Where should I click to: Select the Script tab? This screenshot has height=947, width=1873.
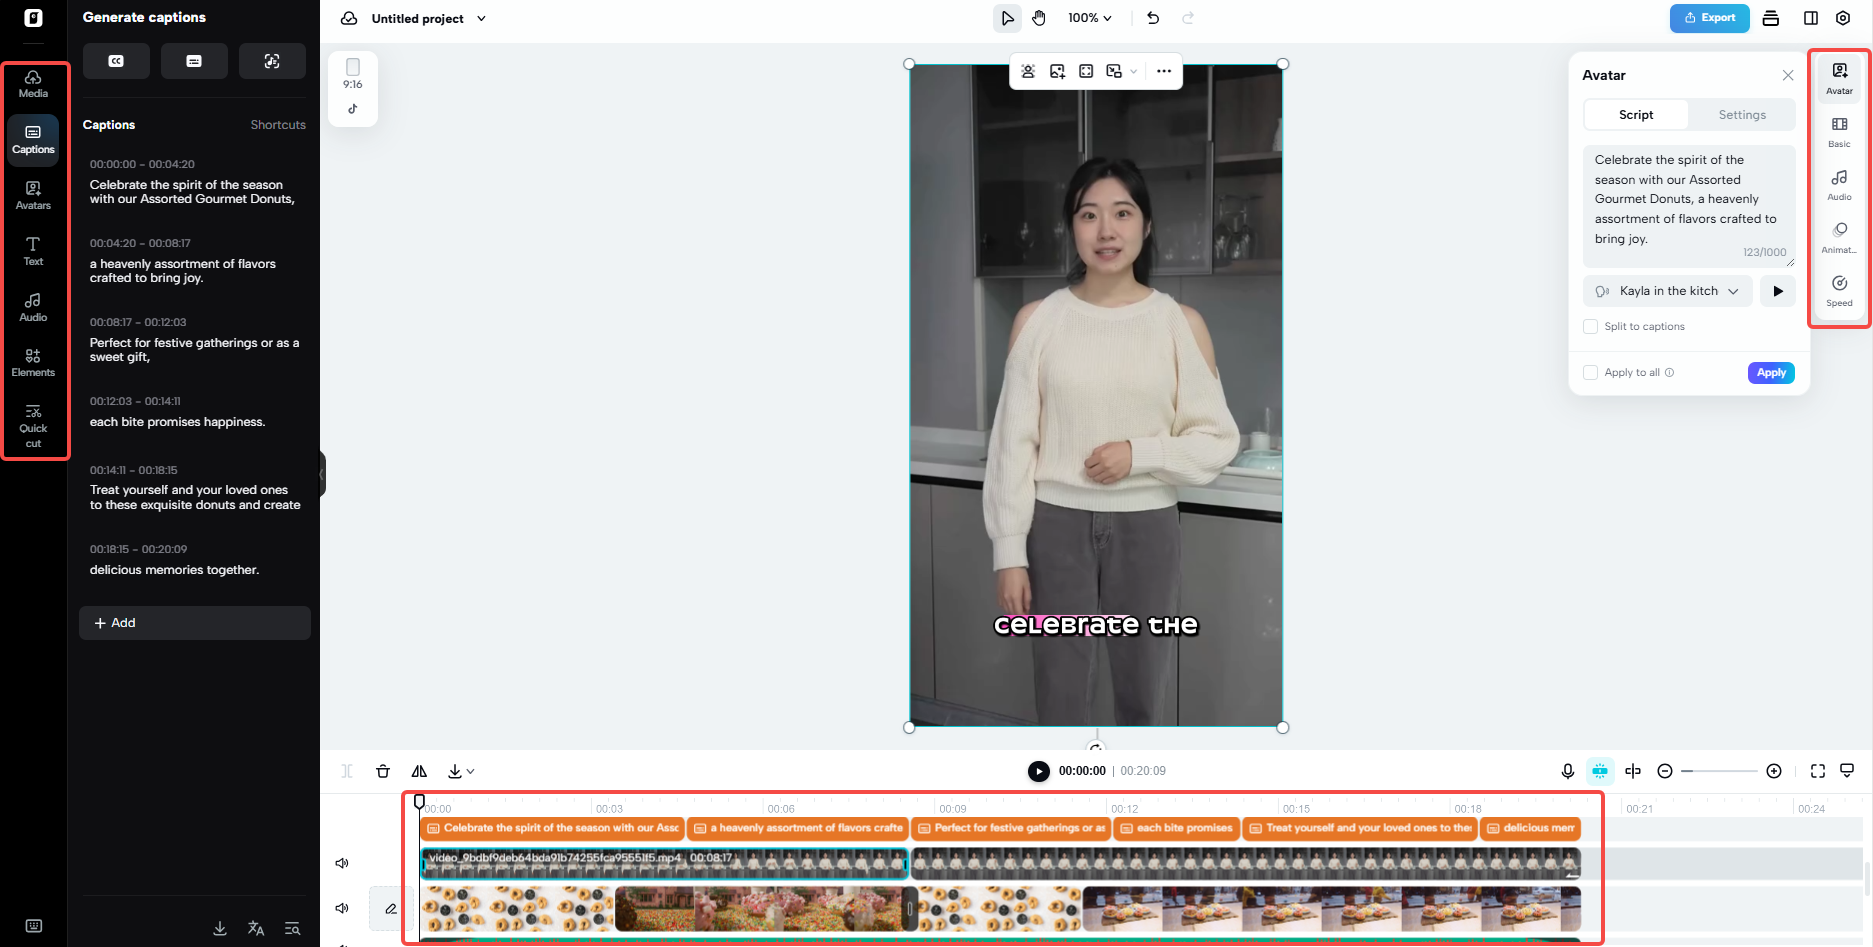pos(1635,114)
